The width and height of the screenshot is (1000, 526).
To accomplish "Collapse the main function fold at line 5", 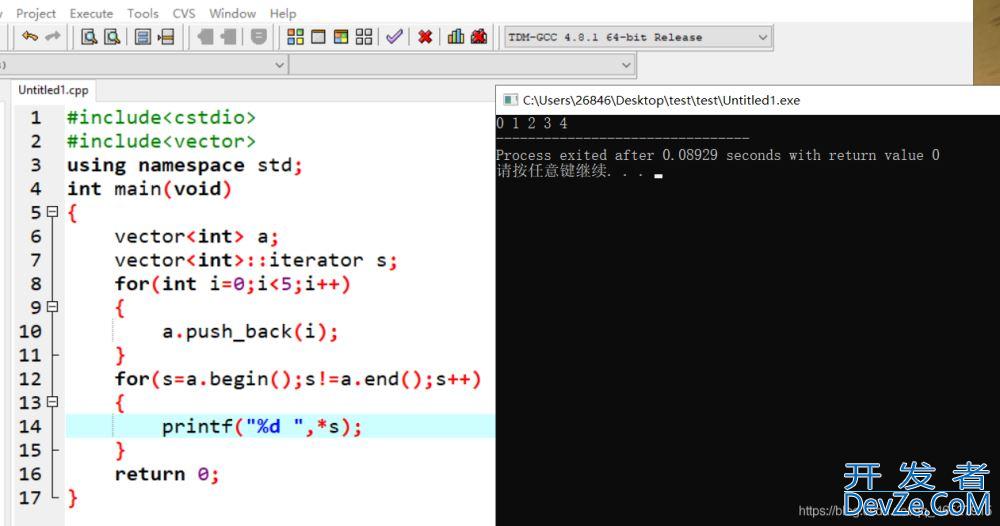I will click(x=52, y=212).
